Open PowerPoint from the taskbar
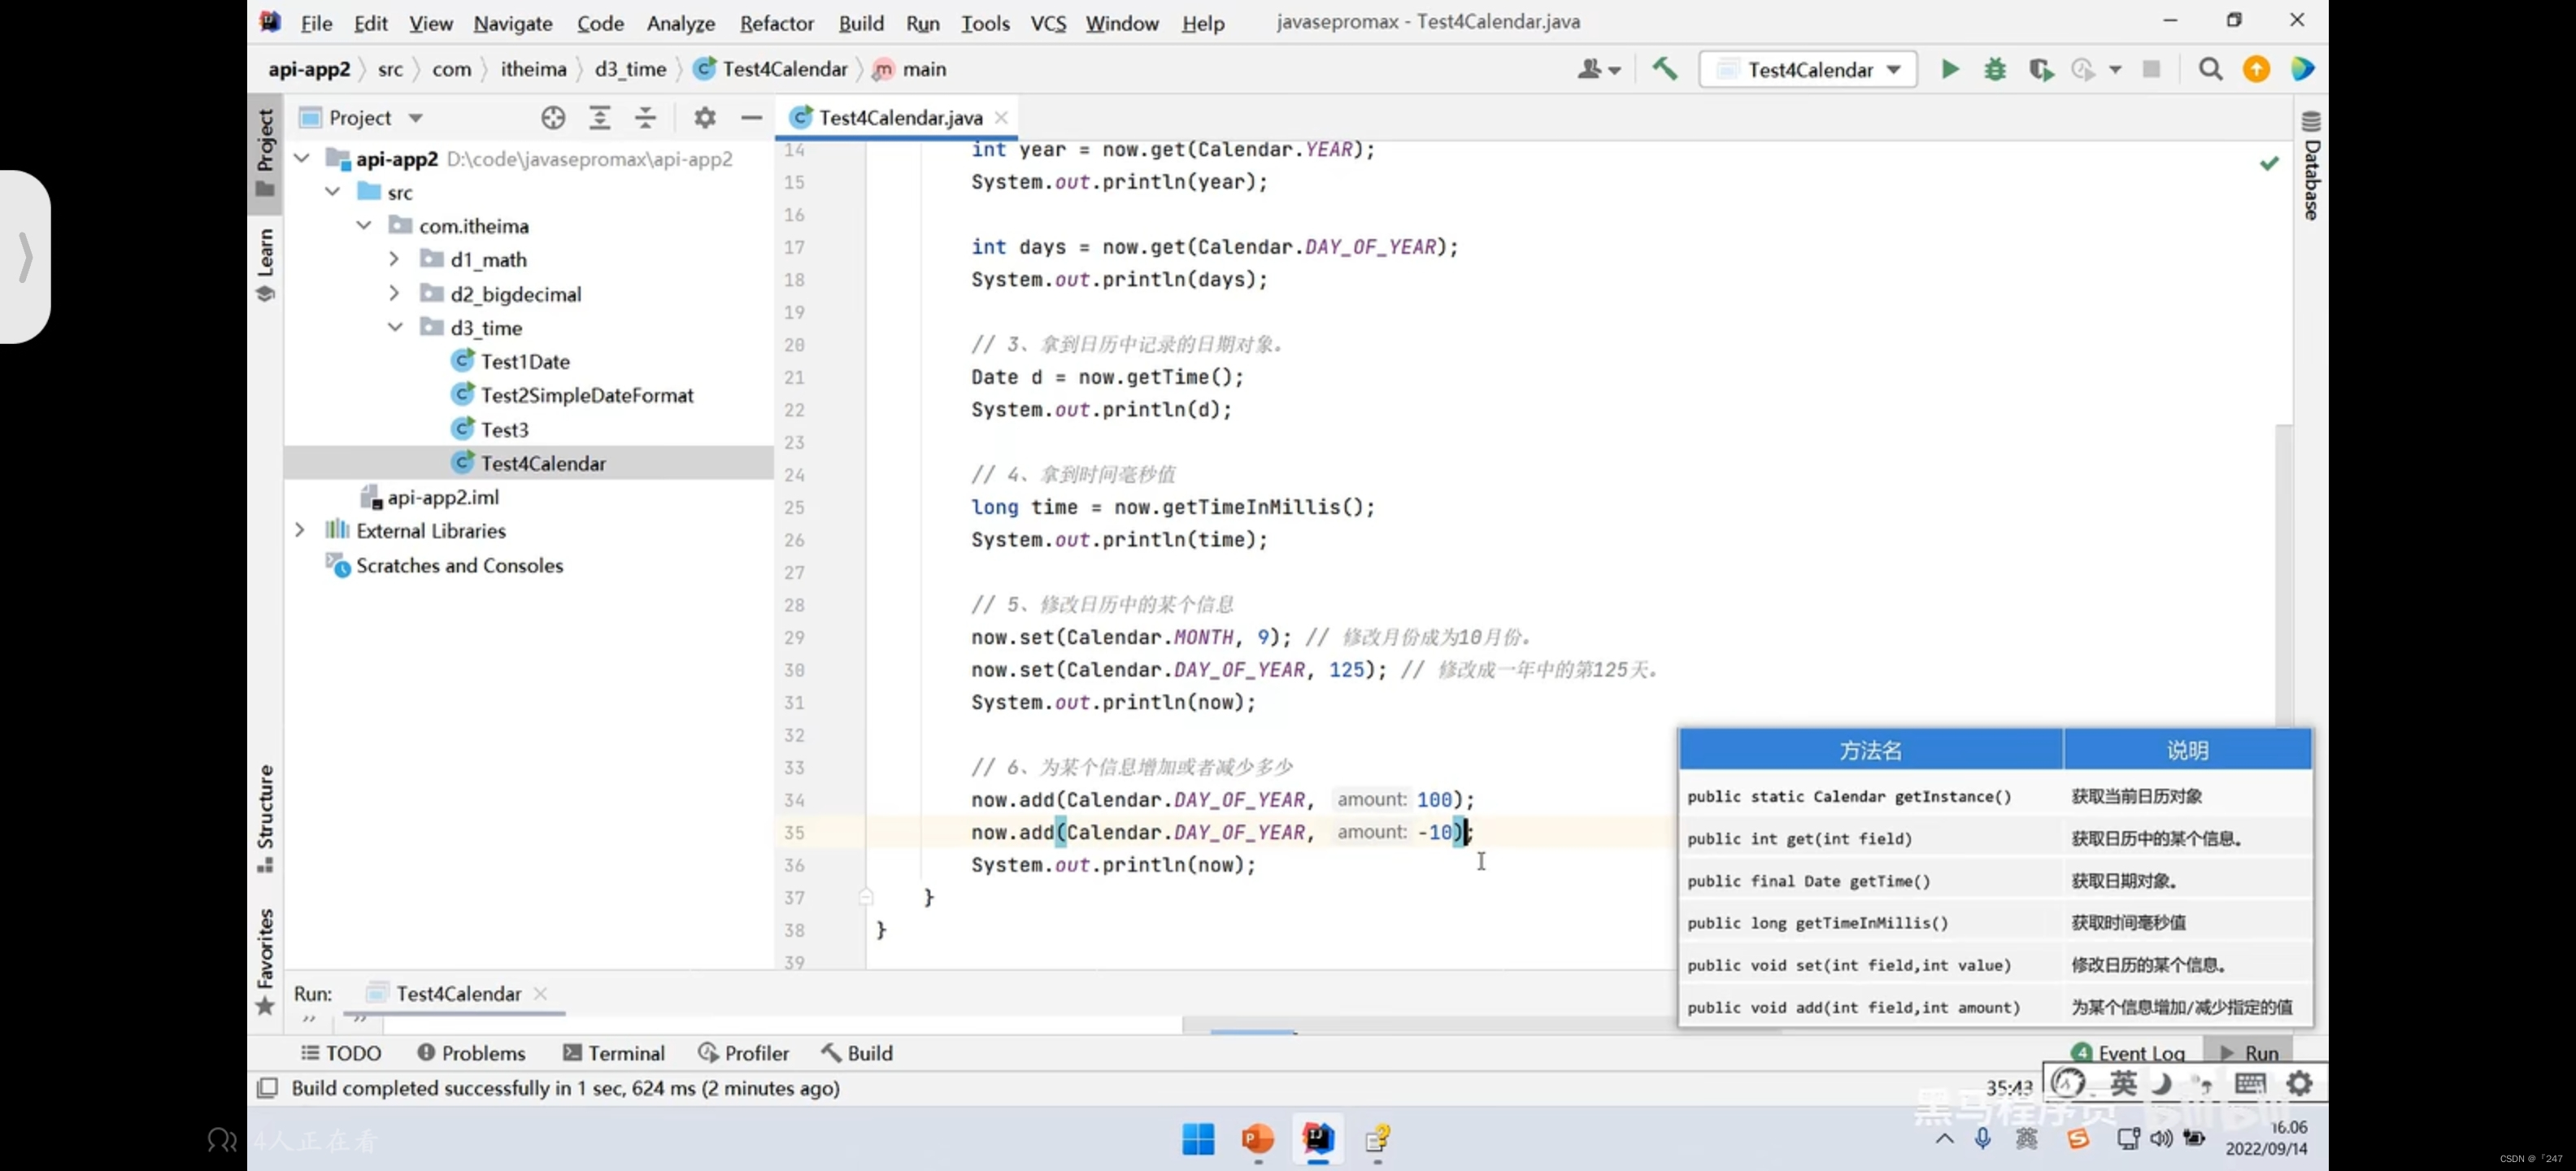This screenshot has width=2576, height=1171. click(1257, 1138)
